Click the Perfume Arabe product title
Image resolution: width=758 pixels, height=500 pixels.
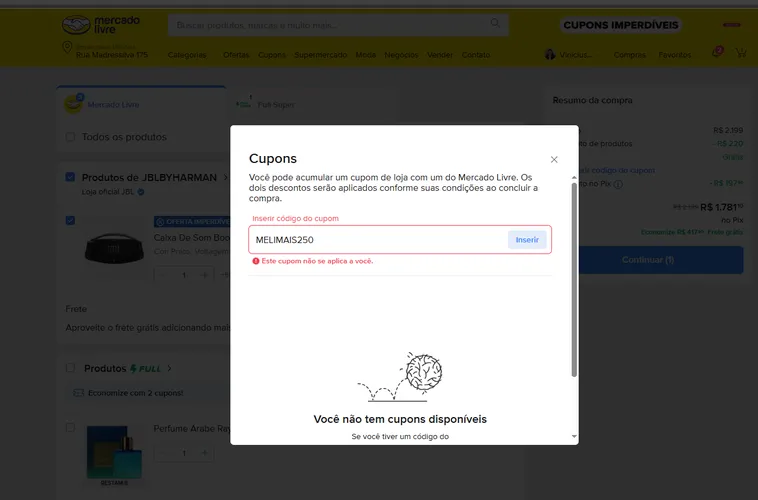(x=192, y=428)
